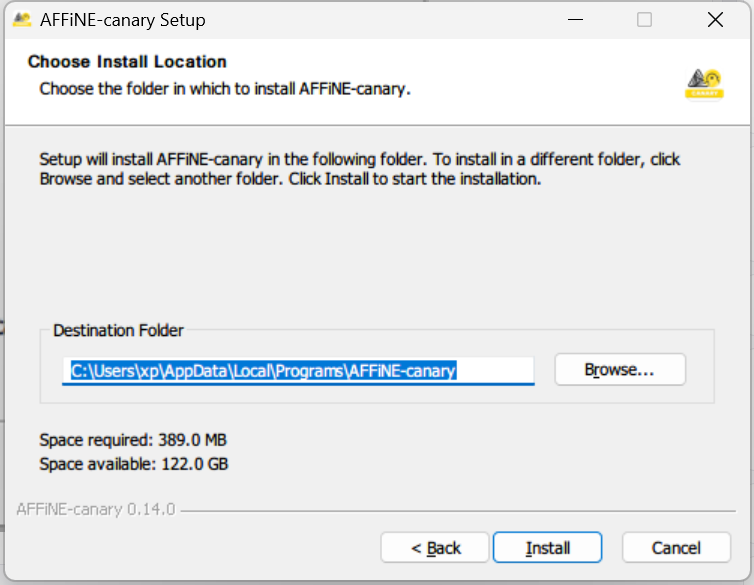Close the AFFiNE-canary Setup window
This screenshot has width=754, height=585.
[715, 20]
